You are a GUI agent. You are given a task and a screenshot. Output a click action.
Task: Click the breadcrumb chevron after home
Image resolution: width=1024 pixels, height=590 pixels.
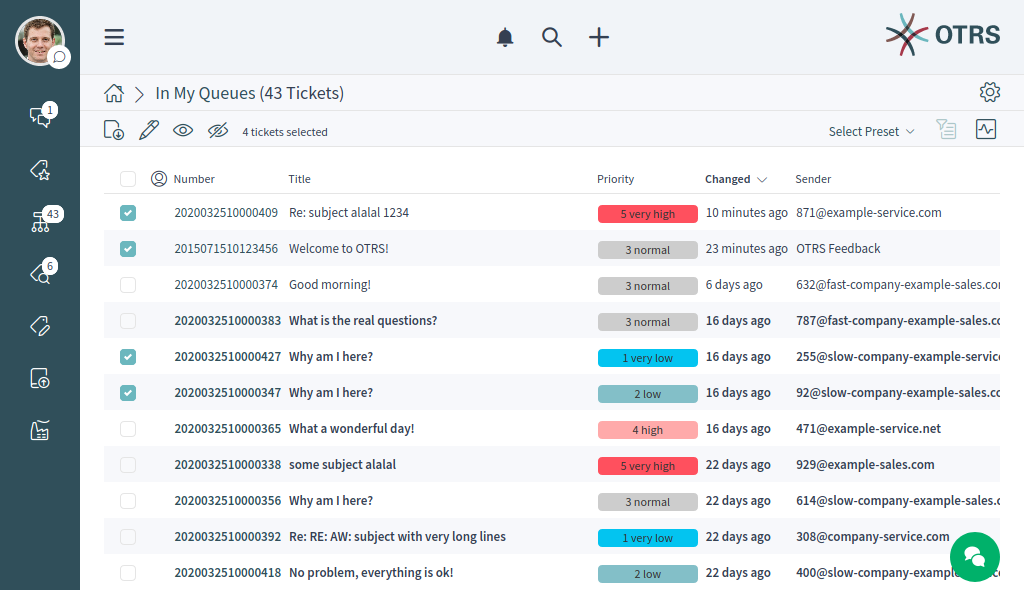[140, 94]
